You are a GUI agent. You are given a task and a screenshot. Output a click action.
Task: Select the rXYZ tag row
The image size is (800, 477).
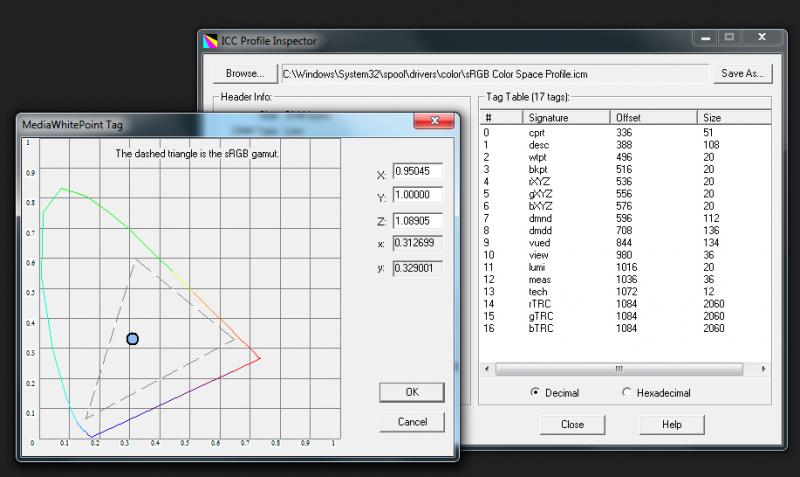tap(626, 182)
